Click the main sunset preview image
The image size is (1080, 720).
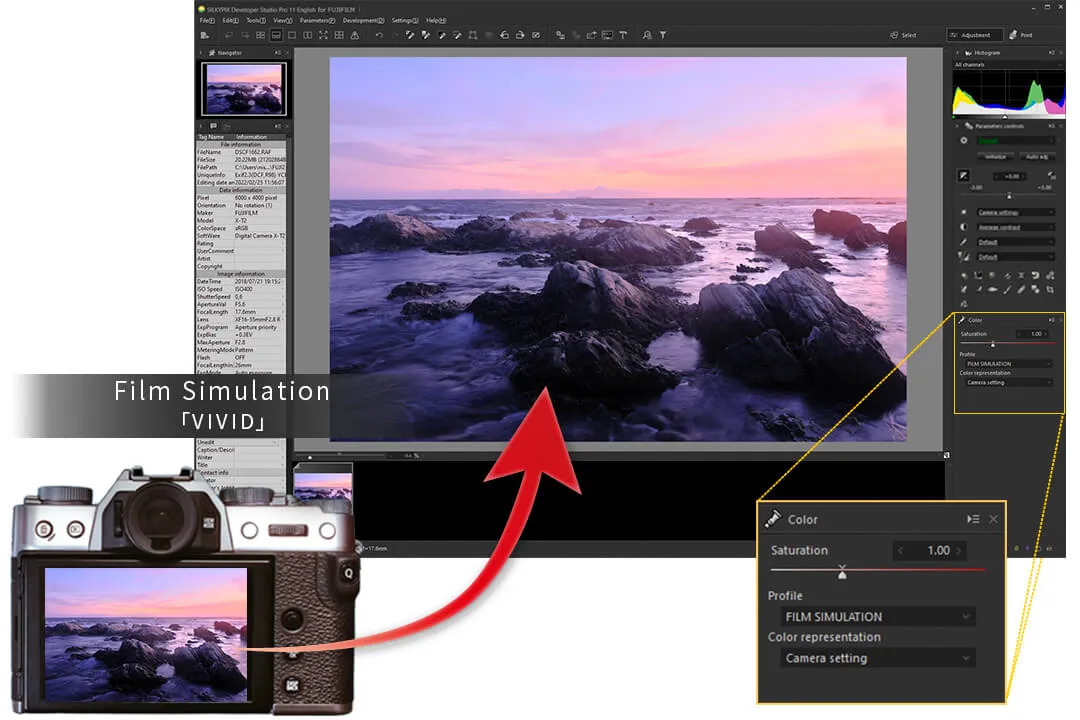pos(618,249)
